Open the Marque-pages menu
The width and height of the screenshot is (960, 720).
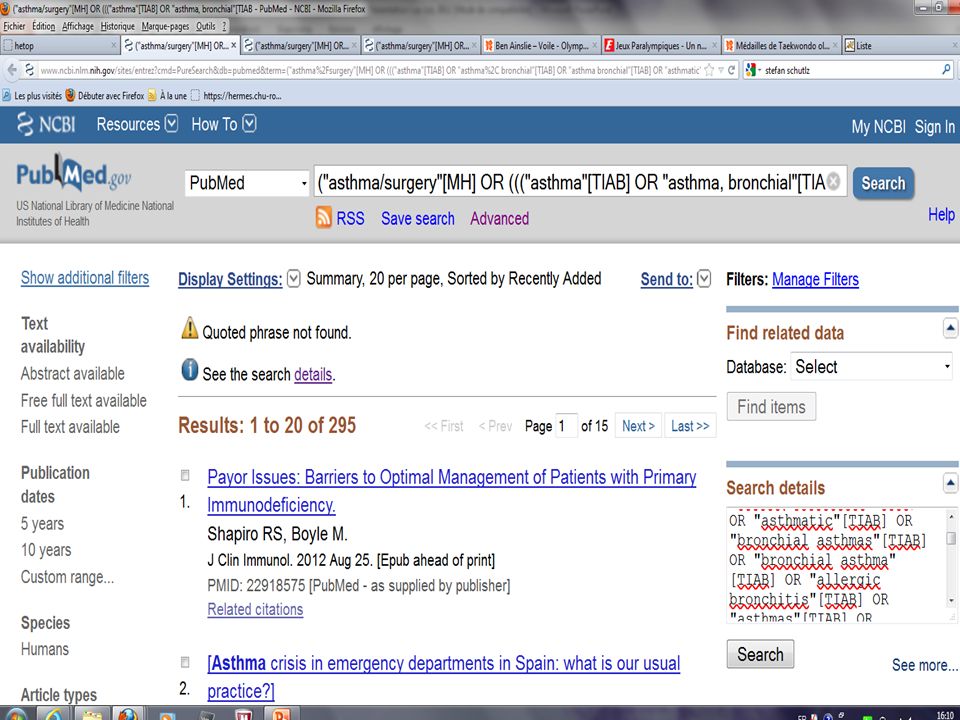165,26
